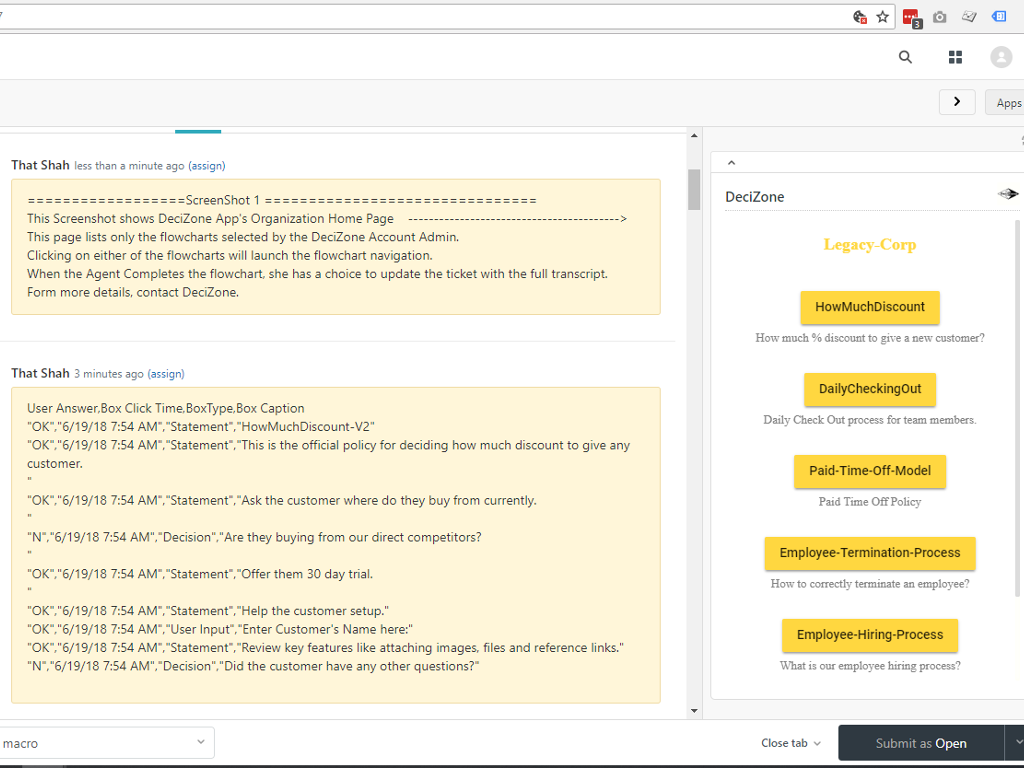The height and width of the screenshot is (768, 1024).
Task: Collapse the DeciZone app panel caret
Action: coord(731,163)
